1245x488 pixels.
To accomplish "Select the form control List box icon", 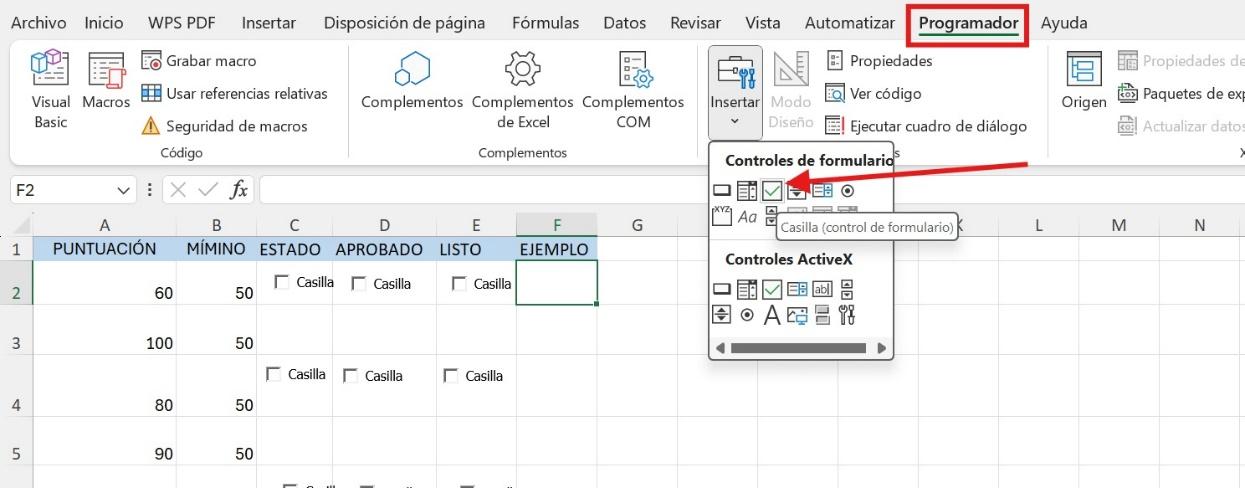I will 823,190.
